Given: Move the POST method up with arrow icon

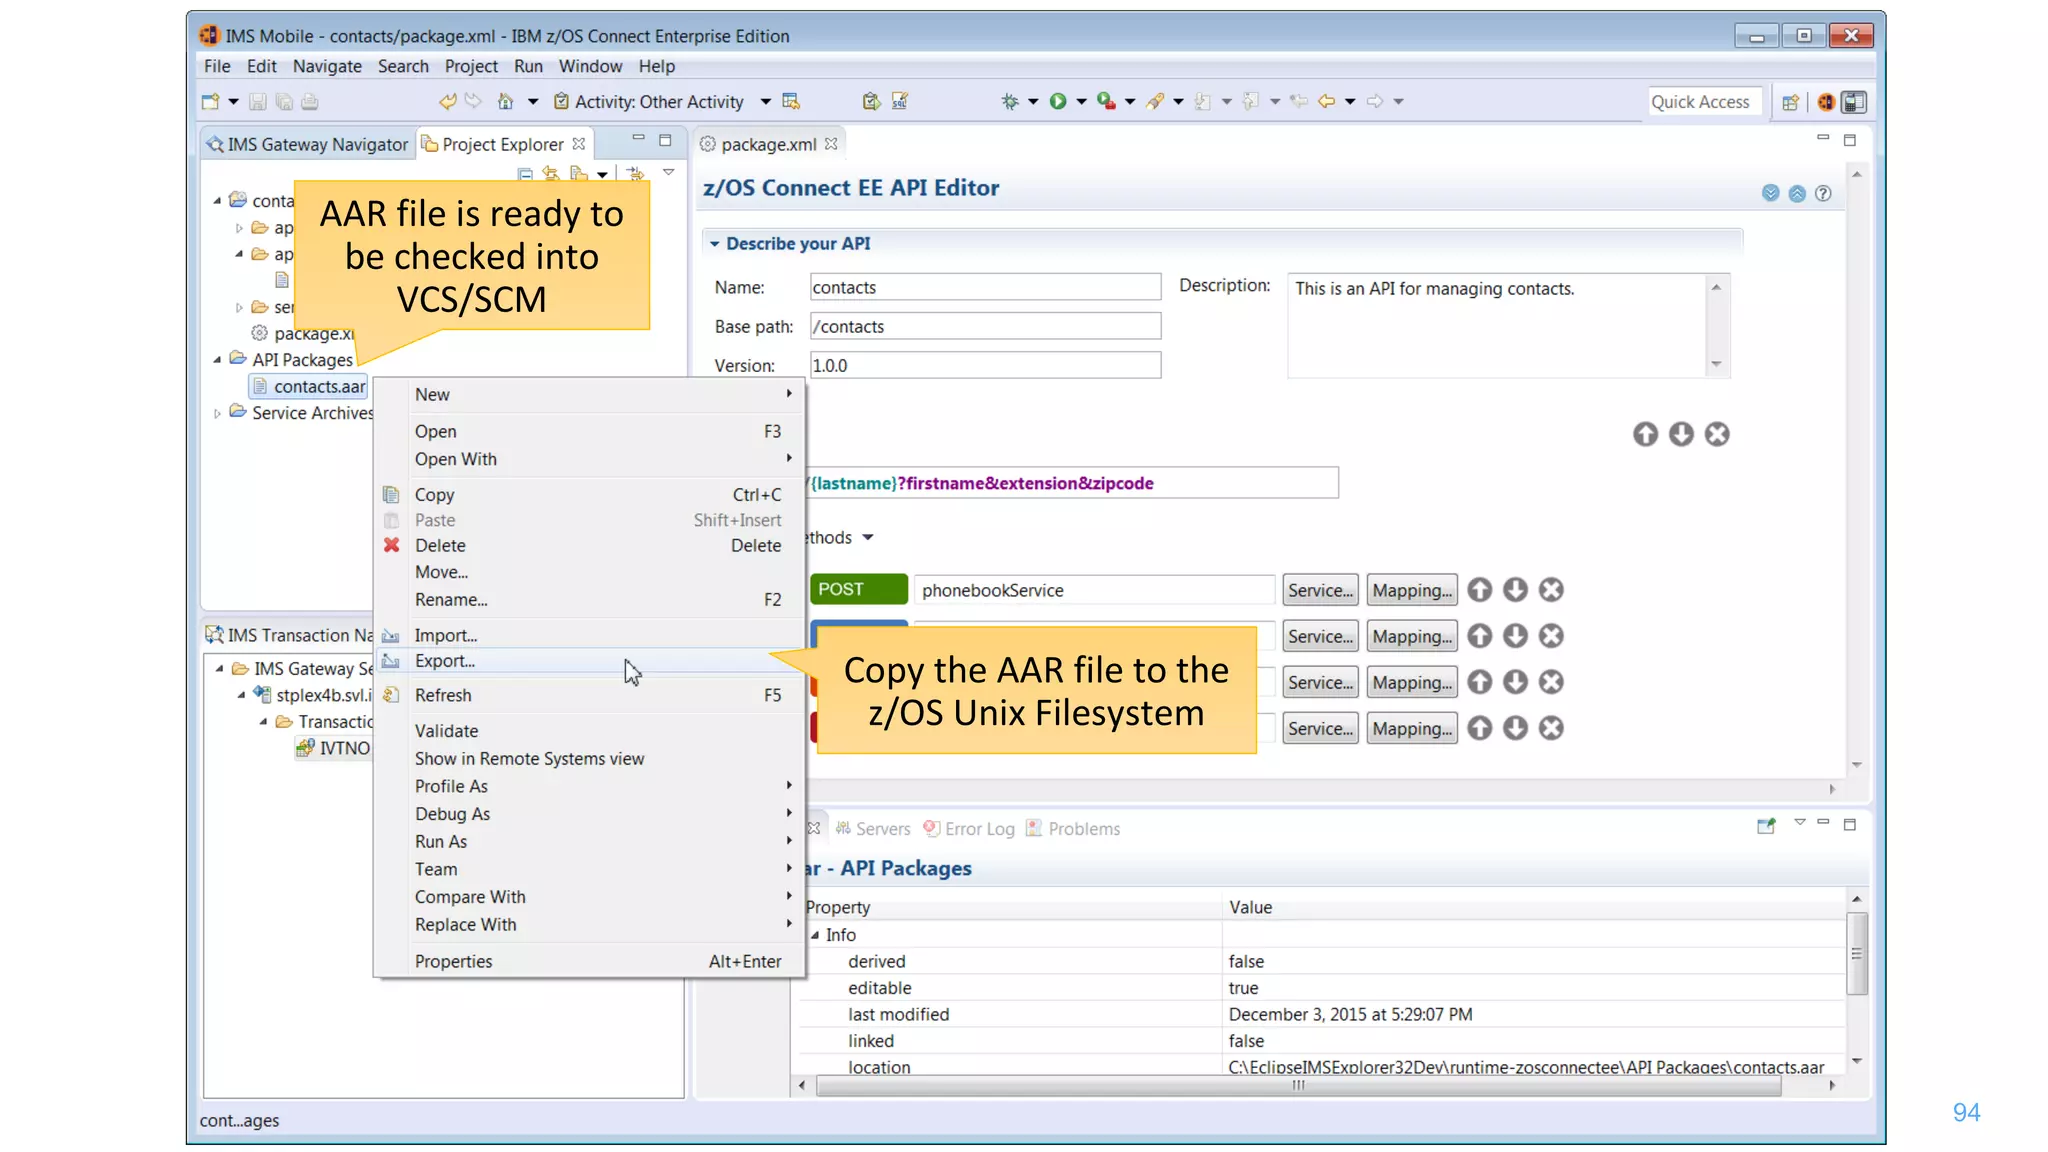Looking at the screenshot, I should pyautogui.click(x=1480, y=590).
